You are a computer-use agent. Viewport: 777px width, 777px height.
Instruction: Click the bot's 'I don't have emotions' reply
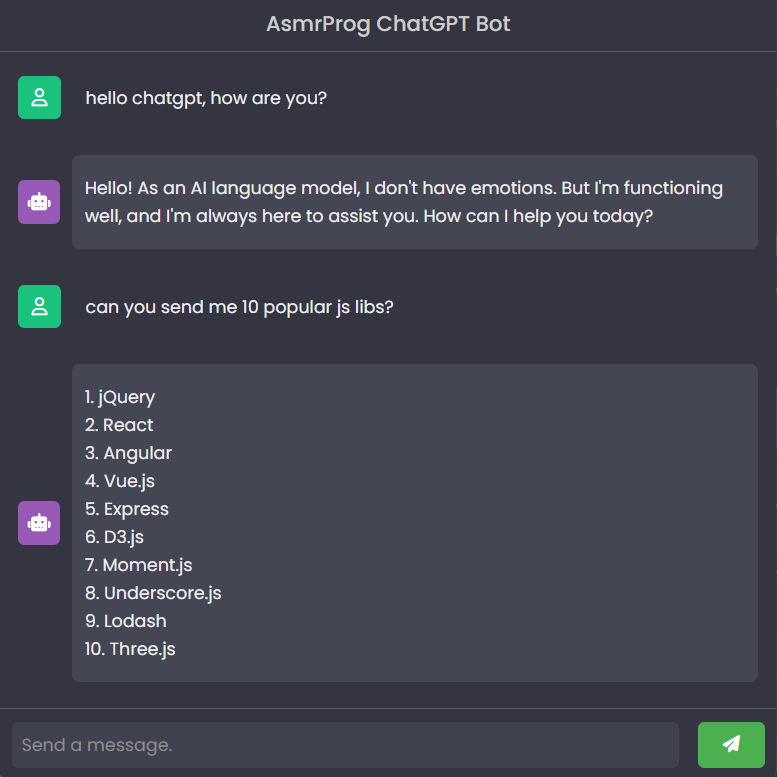(x=404, y=201)
